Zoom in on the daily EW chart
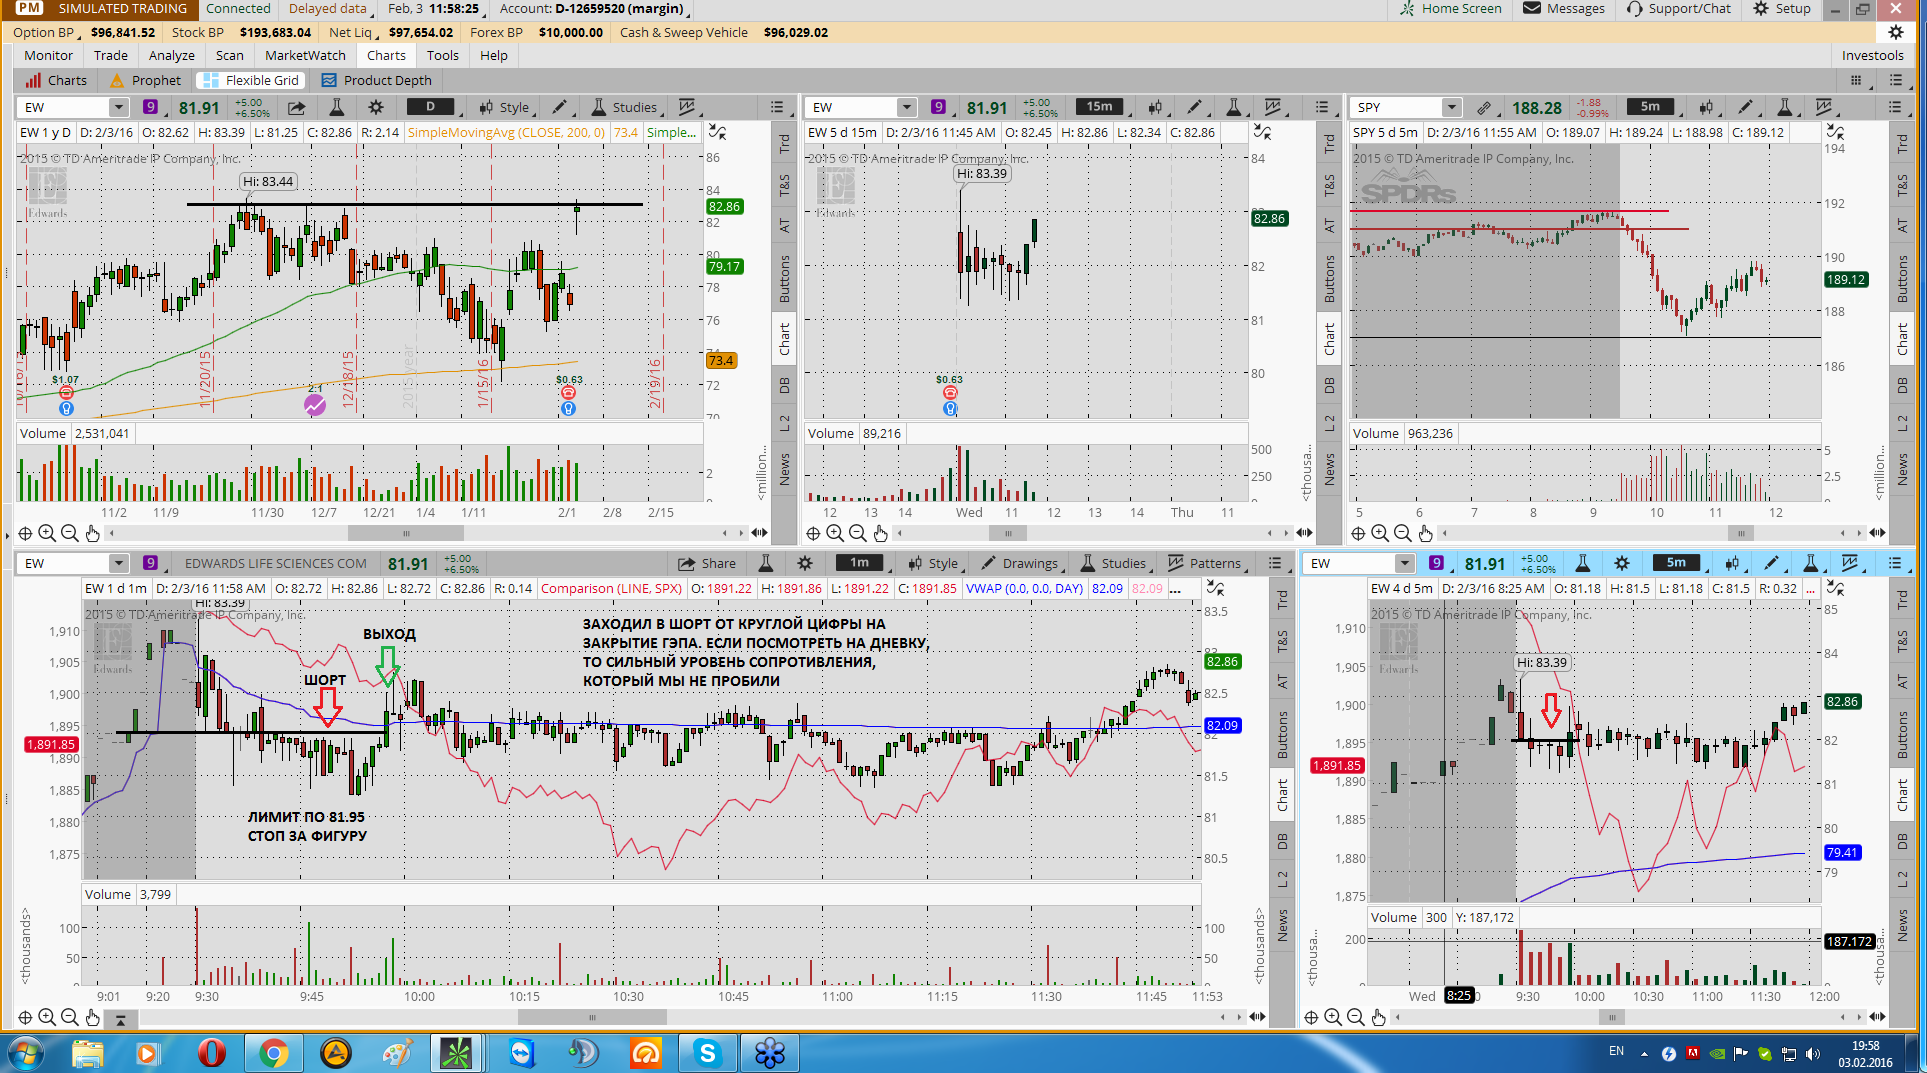Image resolution: width=1927 pixels, height=1073 pixels. 47,533
